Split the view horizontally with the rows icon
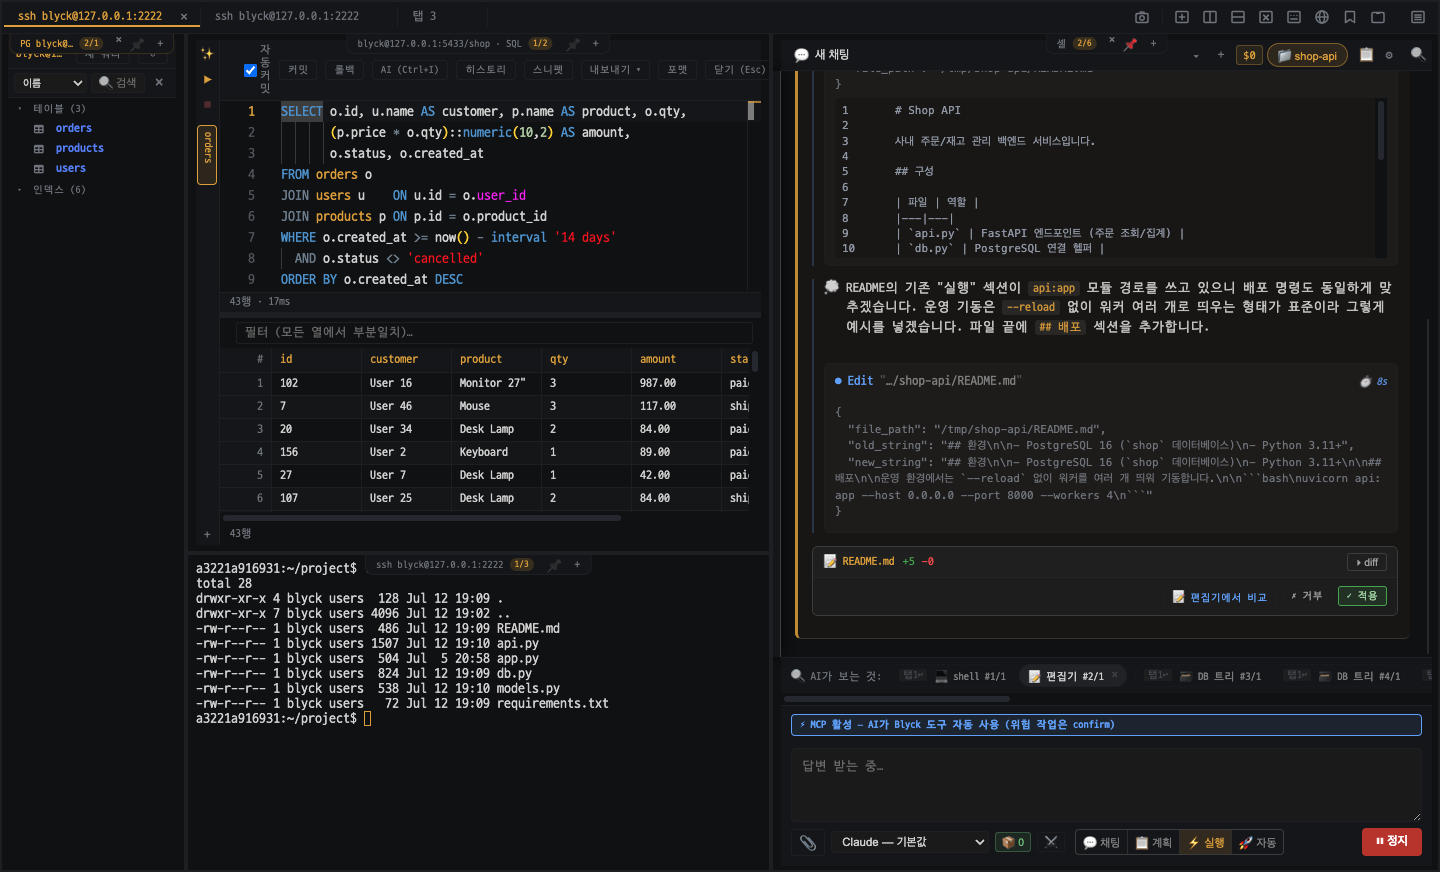Viewport: 1440px width, 872px height. pyautogui.click(x=1238, y=17)
